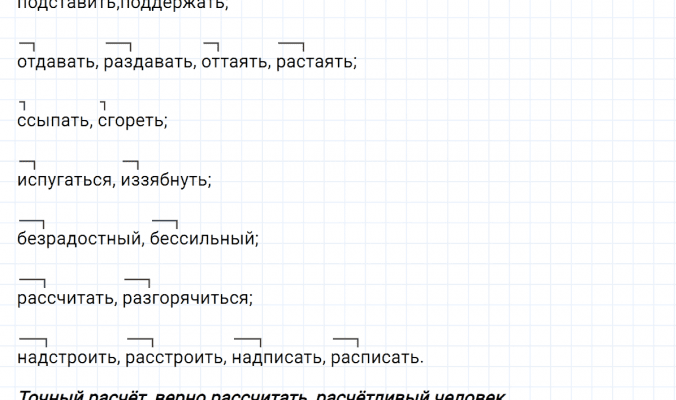The image size is (676, 400).
Task: Click the prefix mark above "надстроить"
Action: (x=32, y=339)
